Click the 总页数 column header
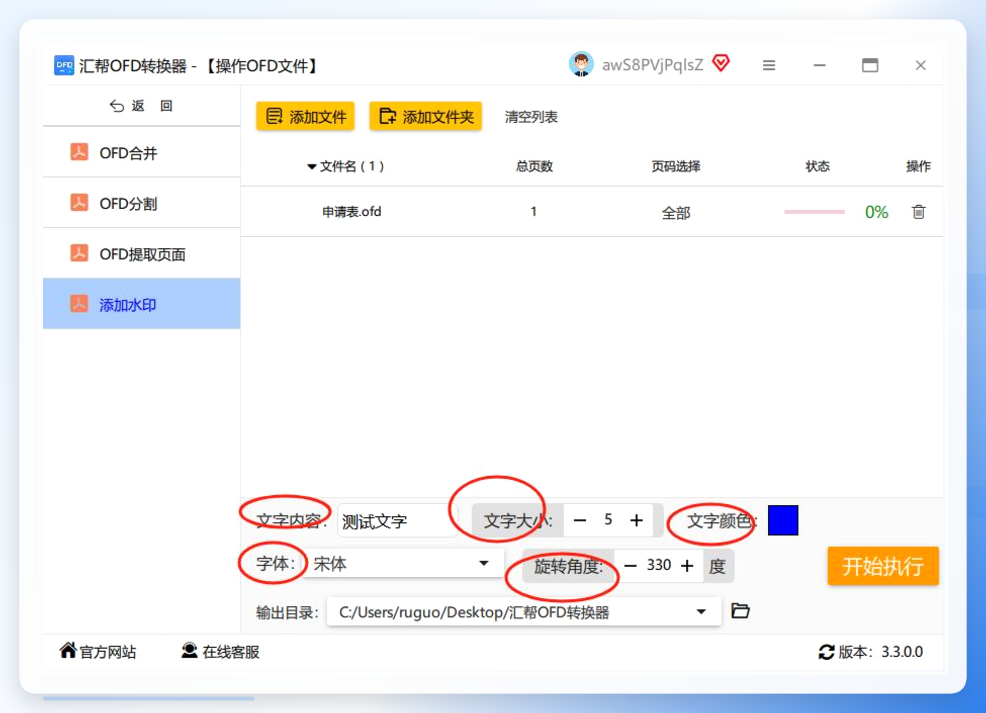 point(534,167)
